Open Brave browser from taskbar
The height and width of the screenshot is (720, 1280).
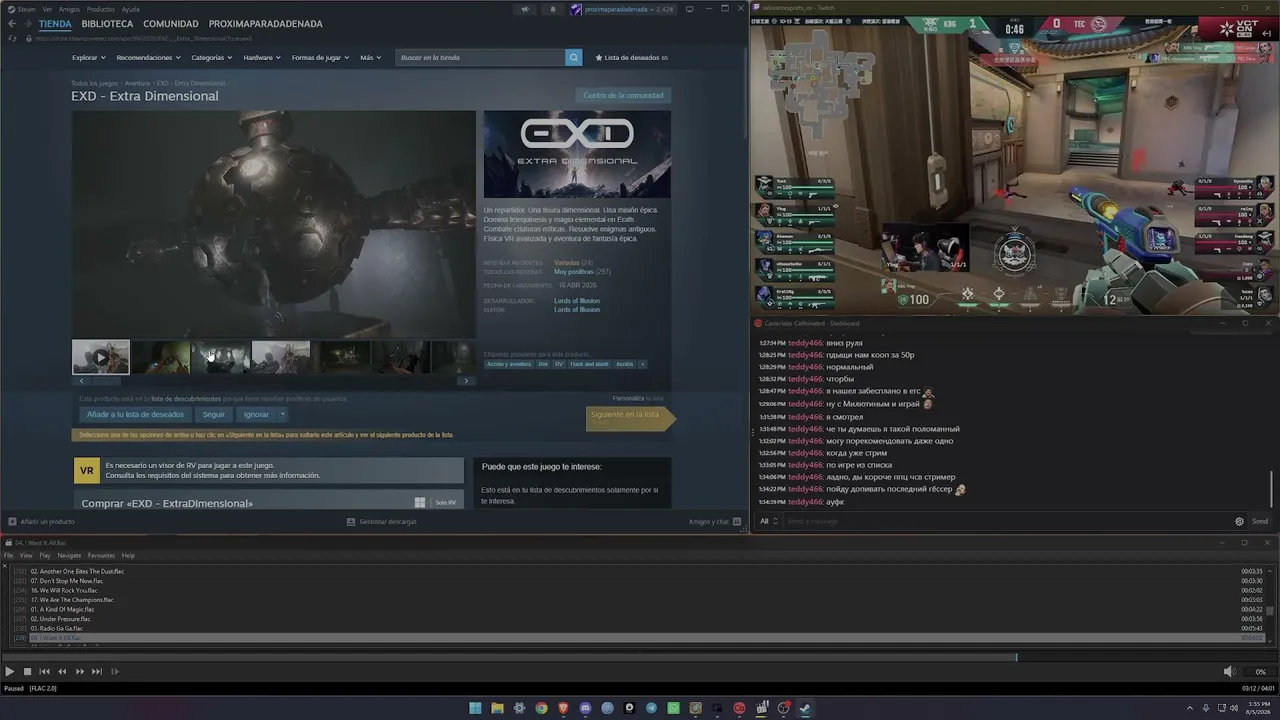coord(563,708)
